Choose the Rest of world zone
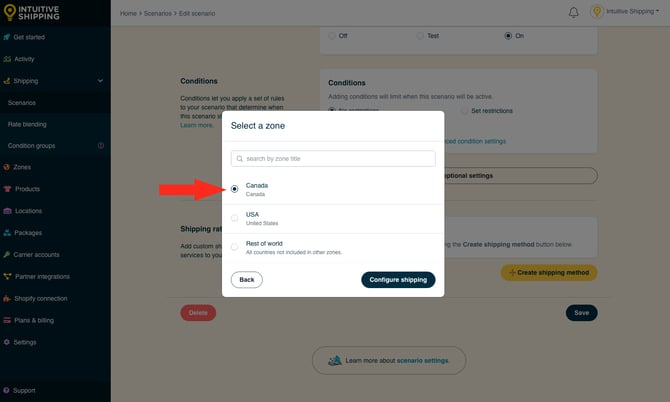The image size is (670, 402). (x=234, y=246)
